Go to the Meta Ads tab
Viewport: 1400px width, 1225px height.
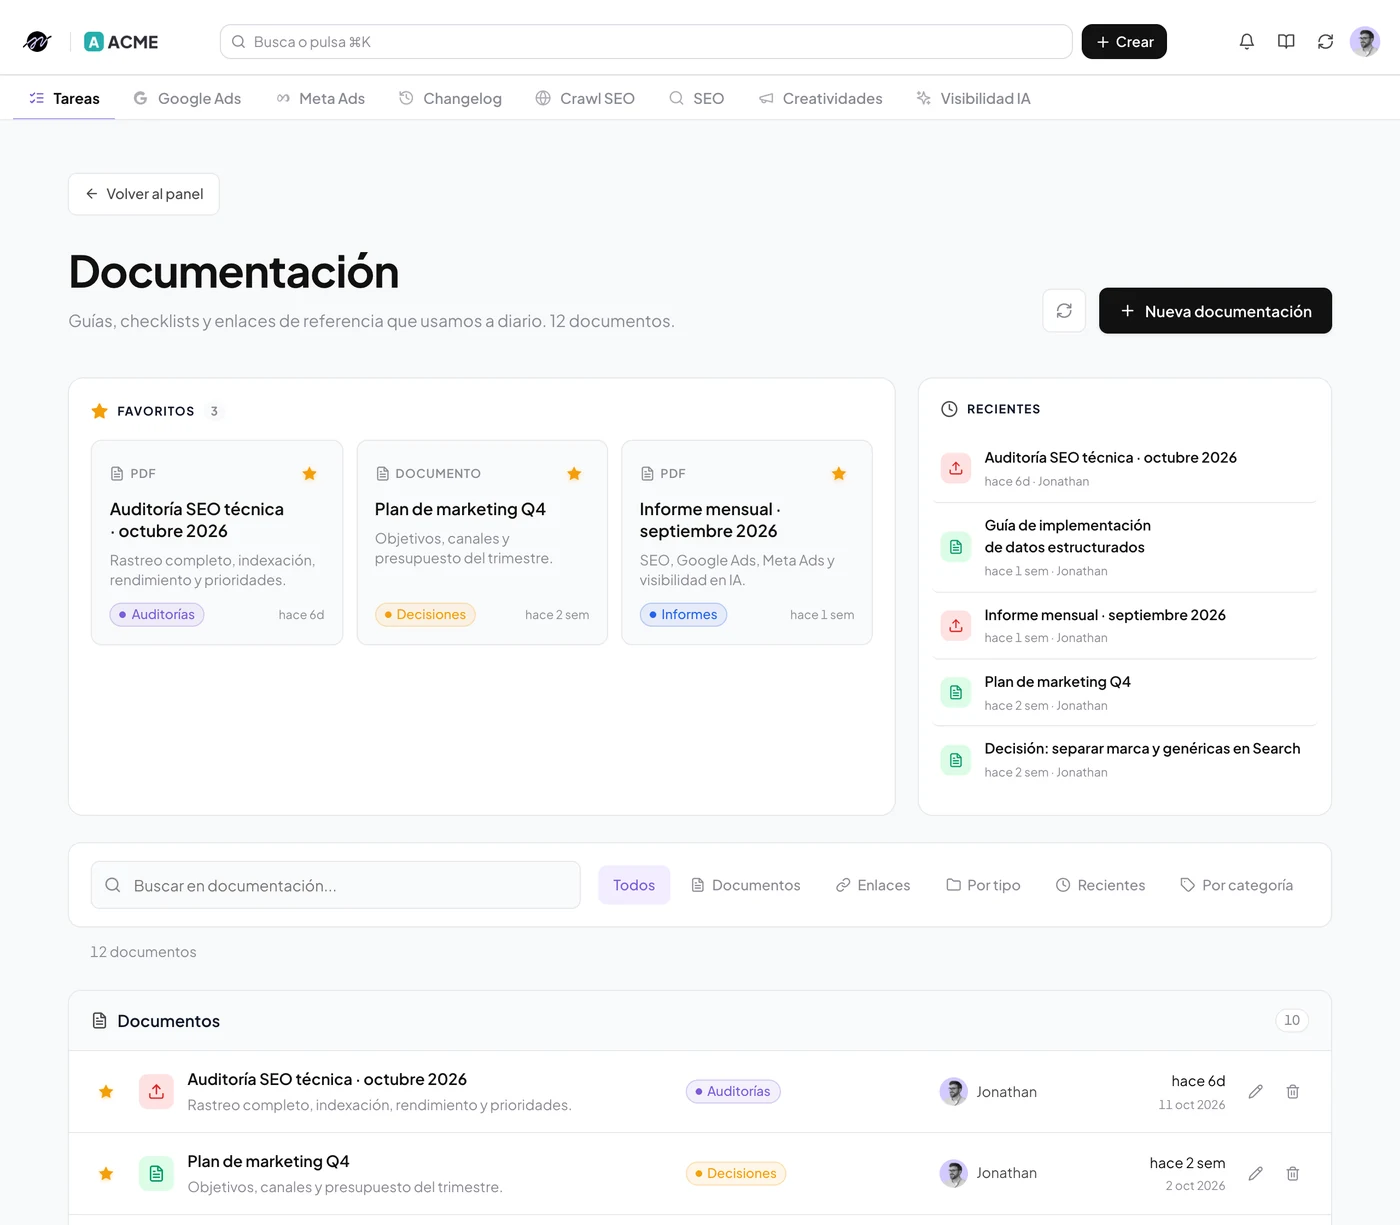point(321,98)
